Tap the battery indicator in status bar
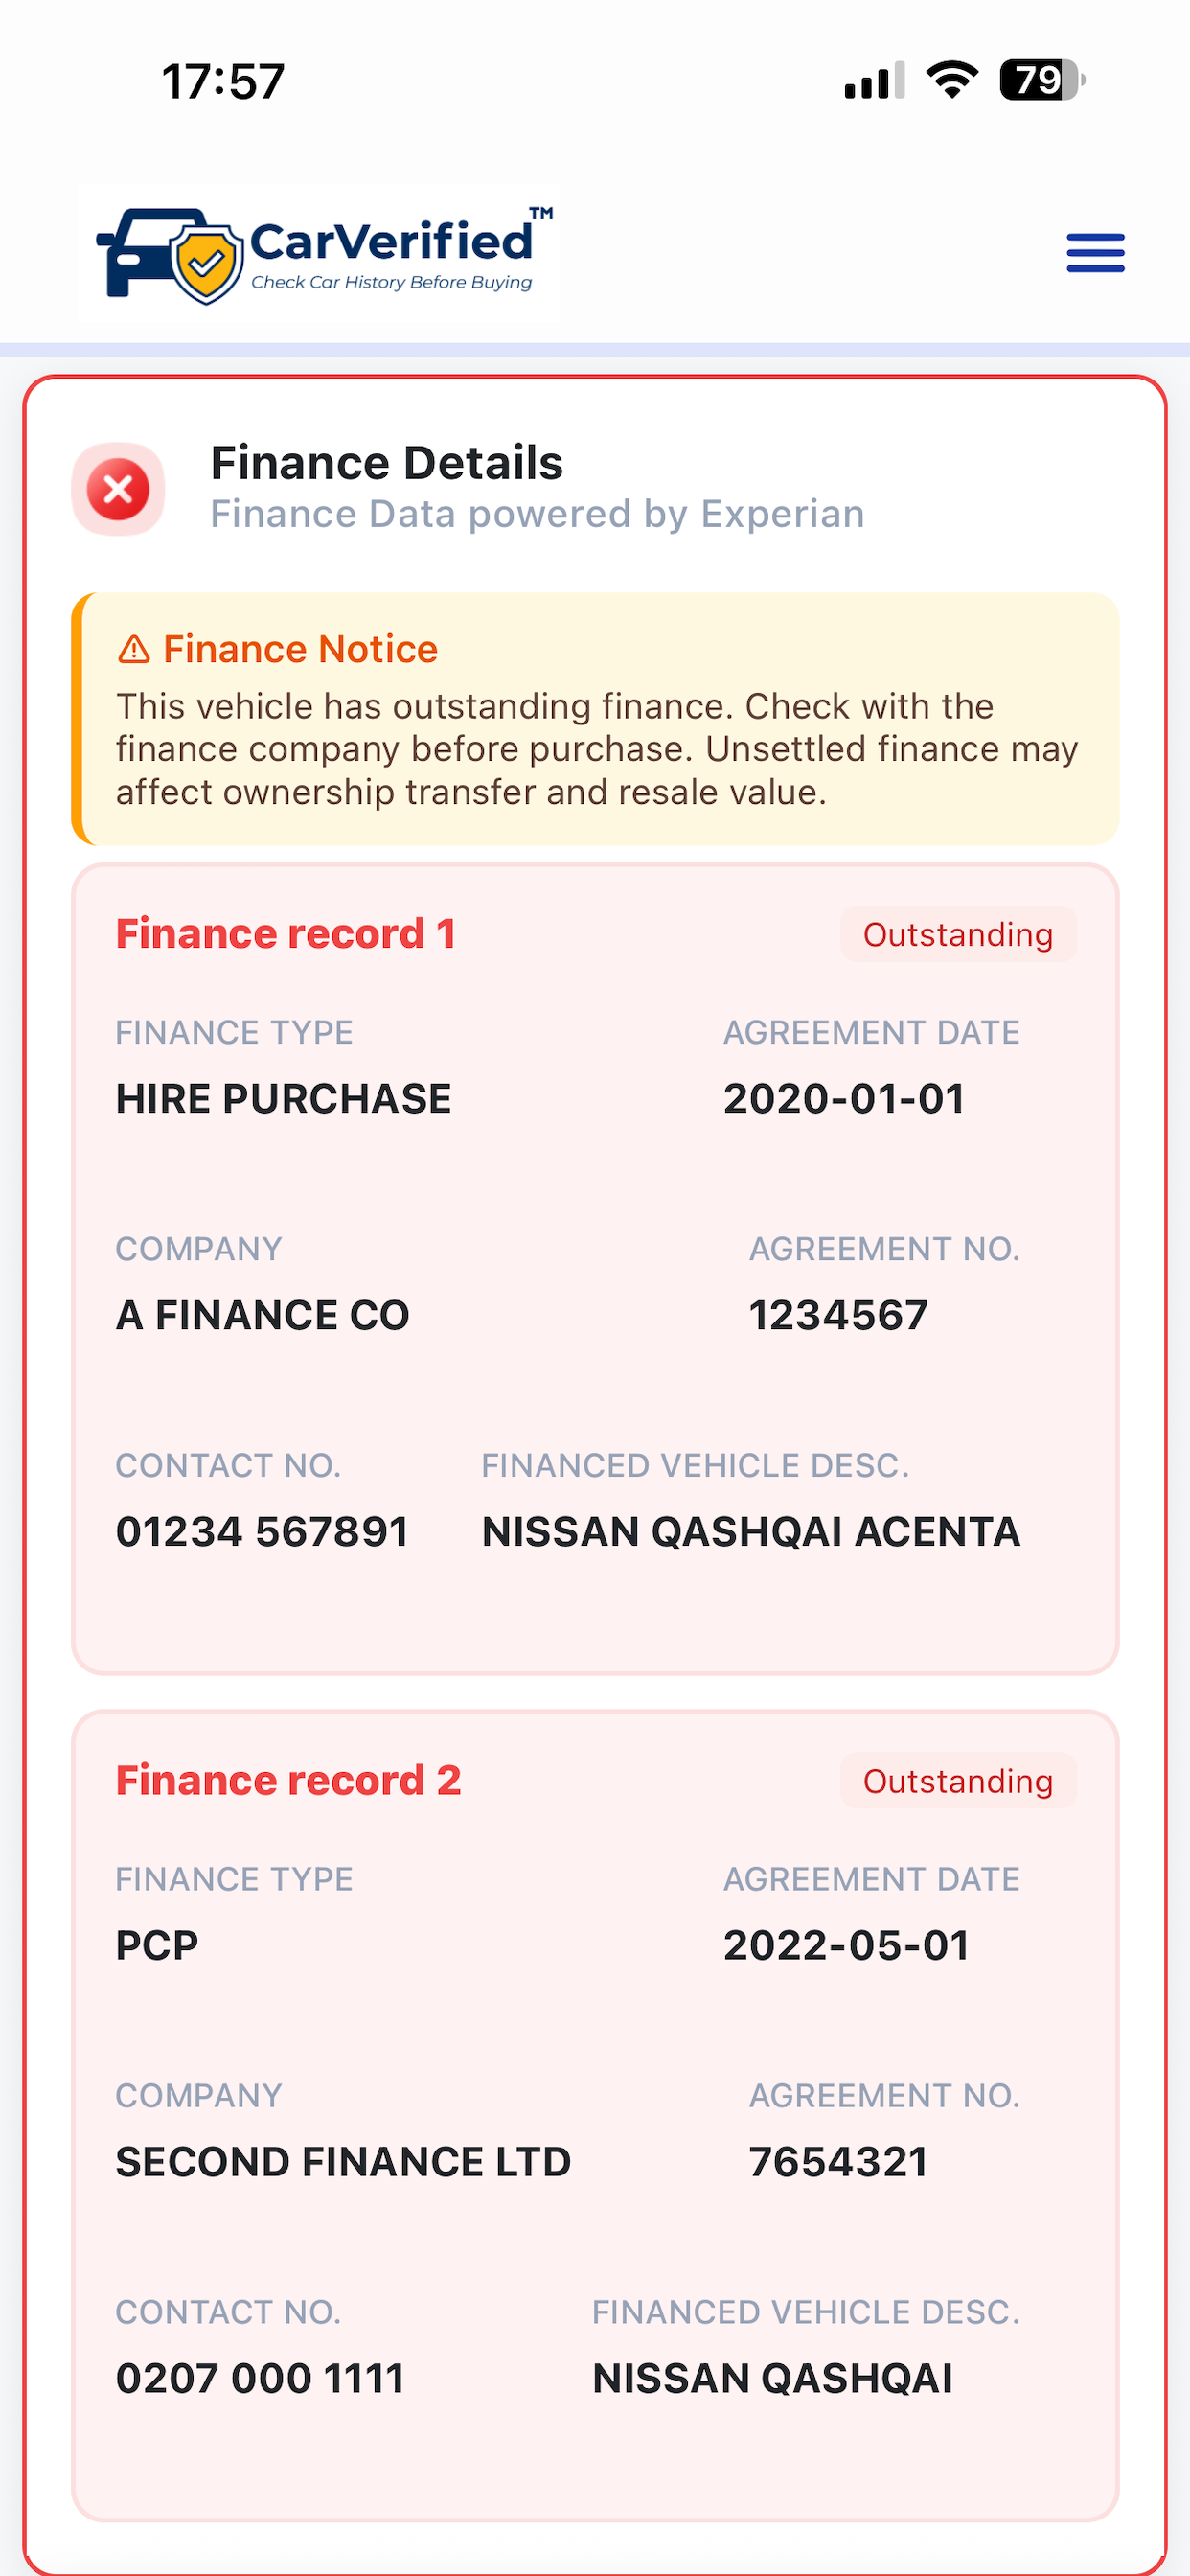 tap(1042, 80)
